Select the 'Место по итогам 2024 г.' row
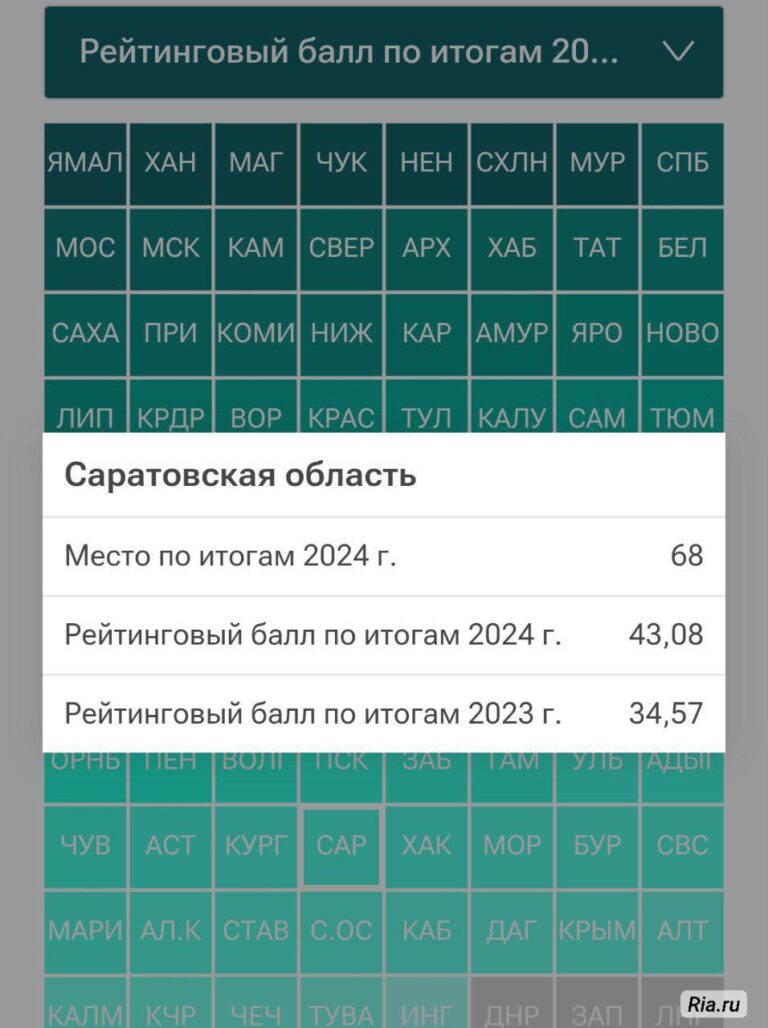The width and height of the screenshot is (768, 1028). pos(384,556)
